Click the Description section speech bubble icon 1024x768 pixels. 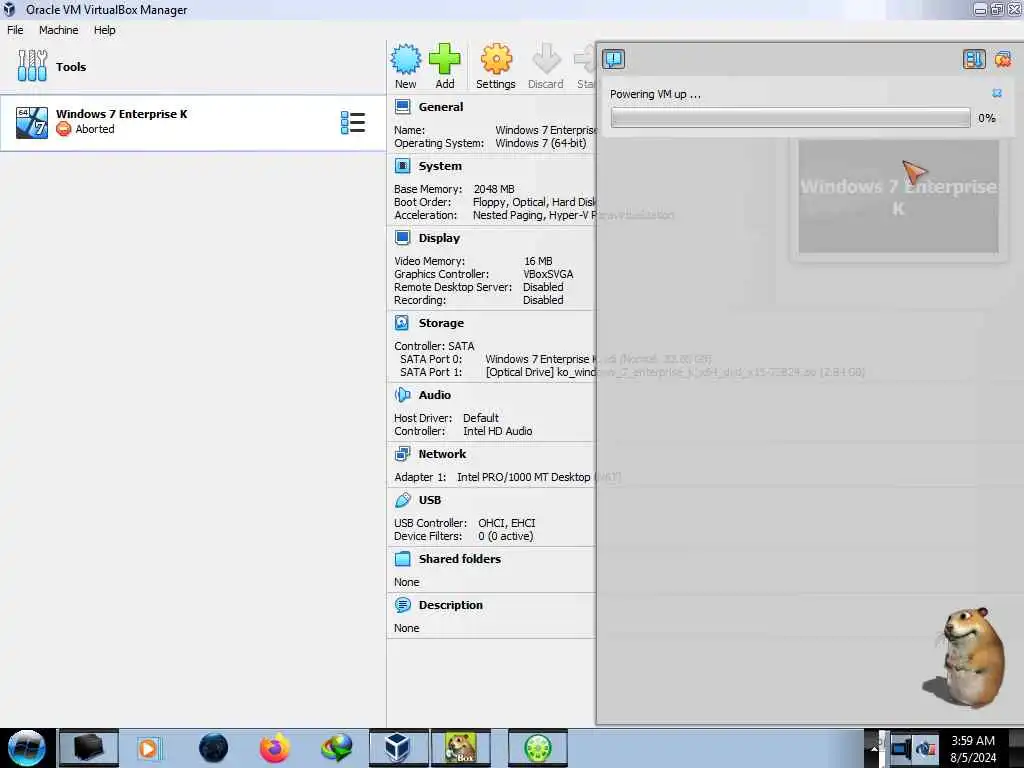(402, 605)
